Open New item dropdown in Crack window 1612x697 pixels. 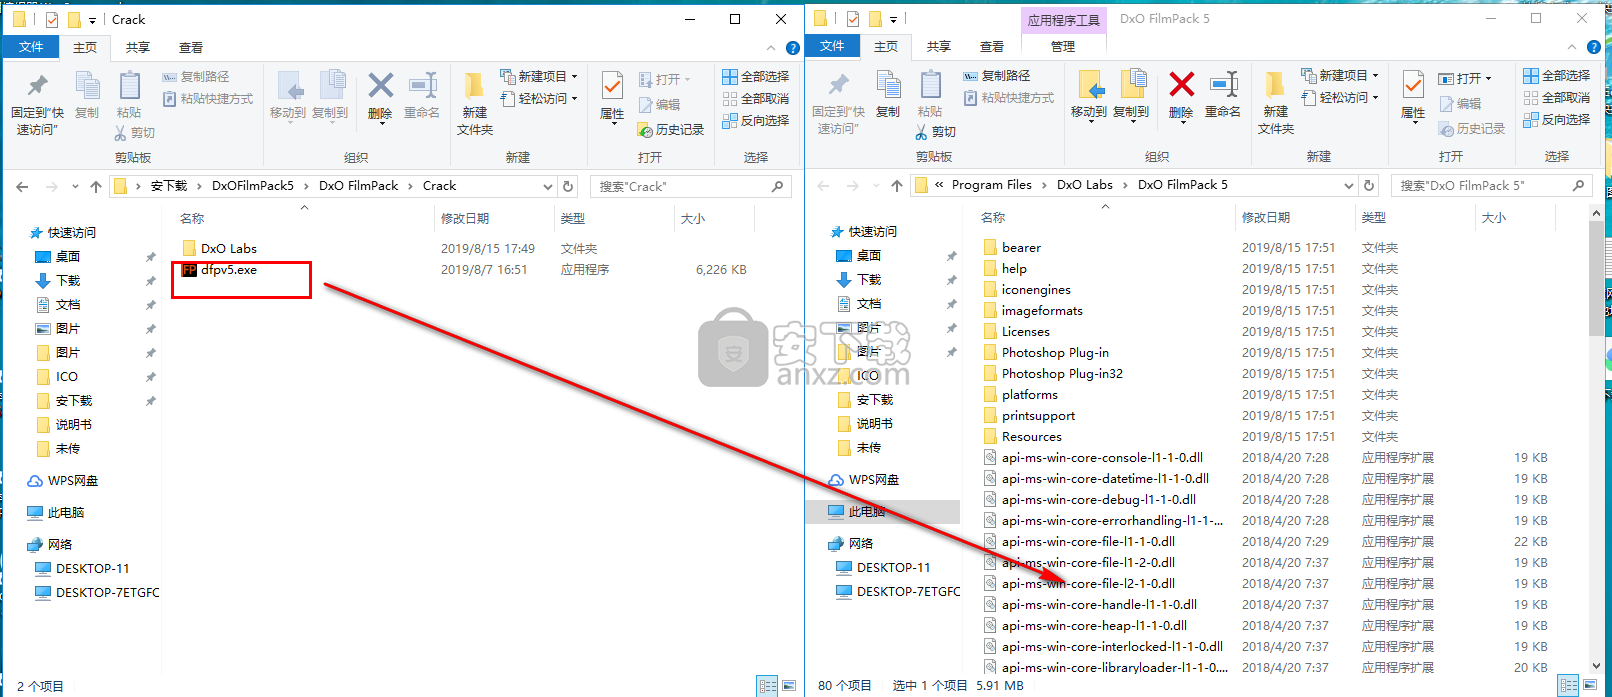(x=539, y=76)
